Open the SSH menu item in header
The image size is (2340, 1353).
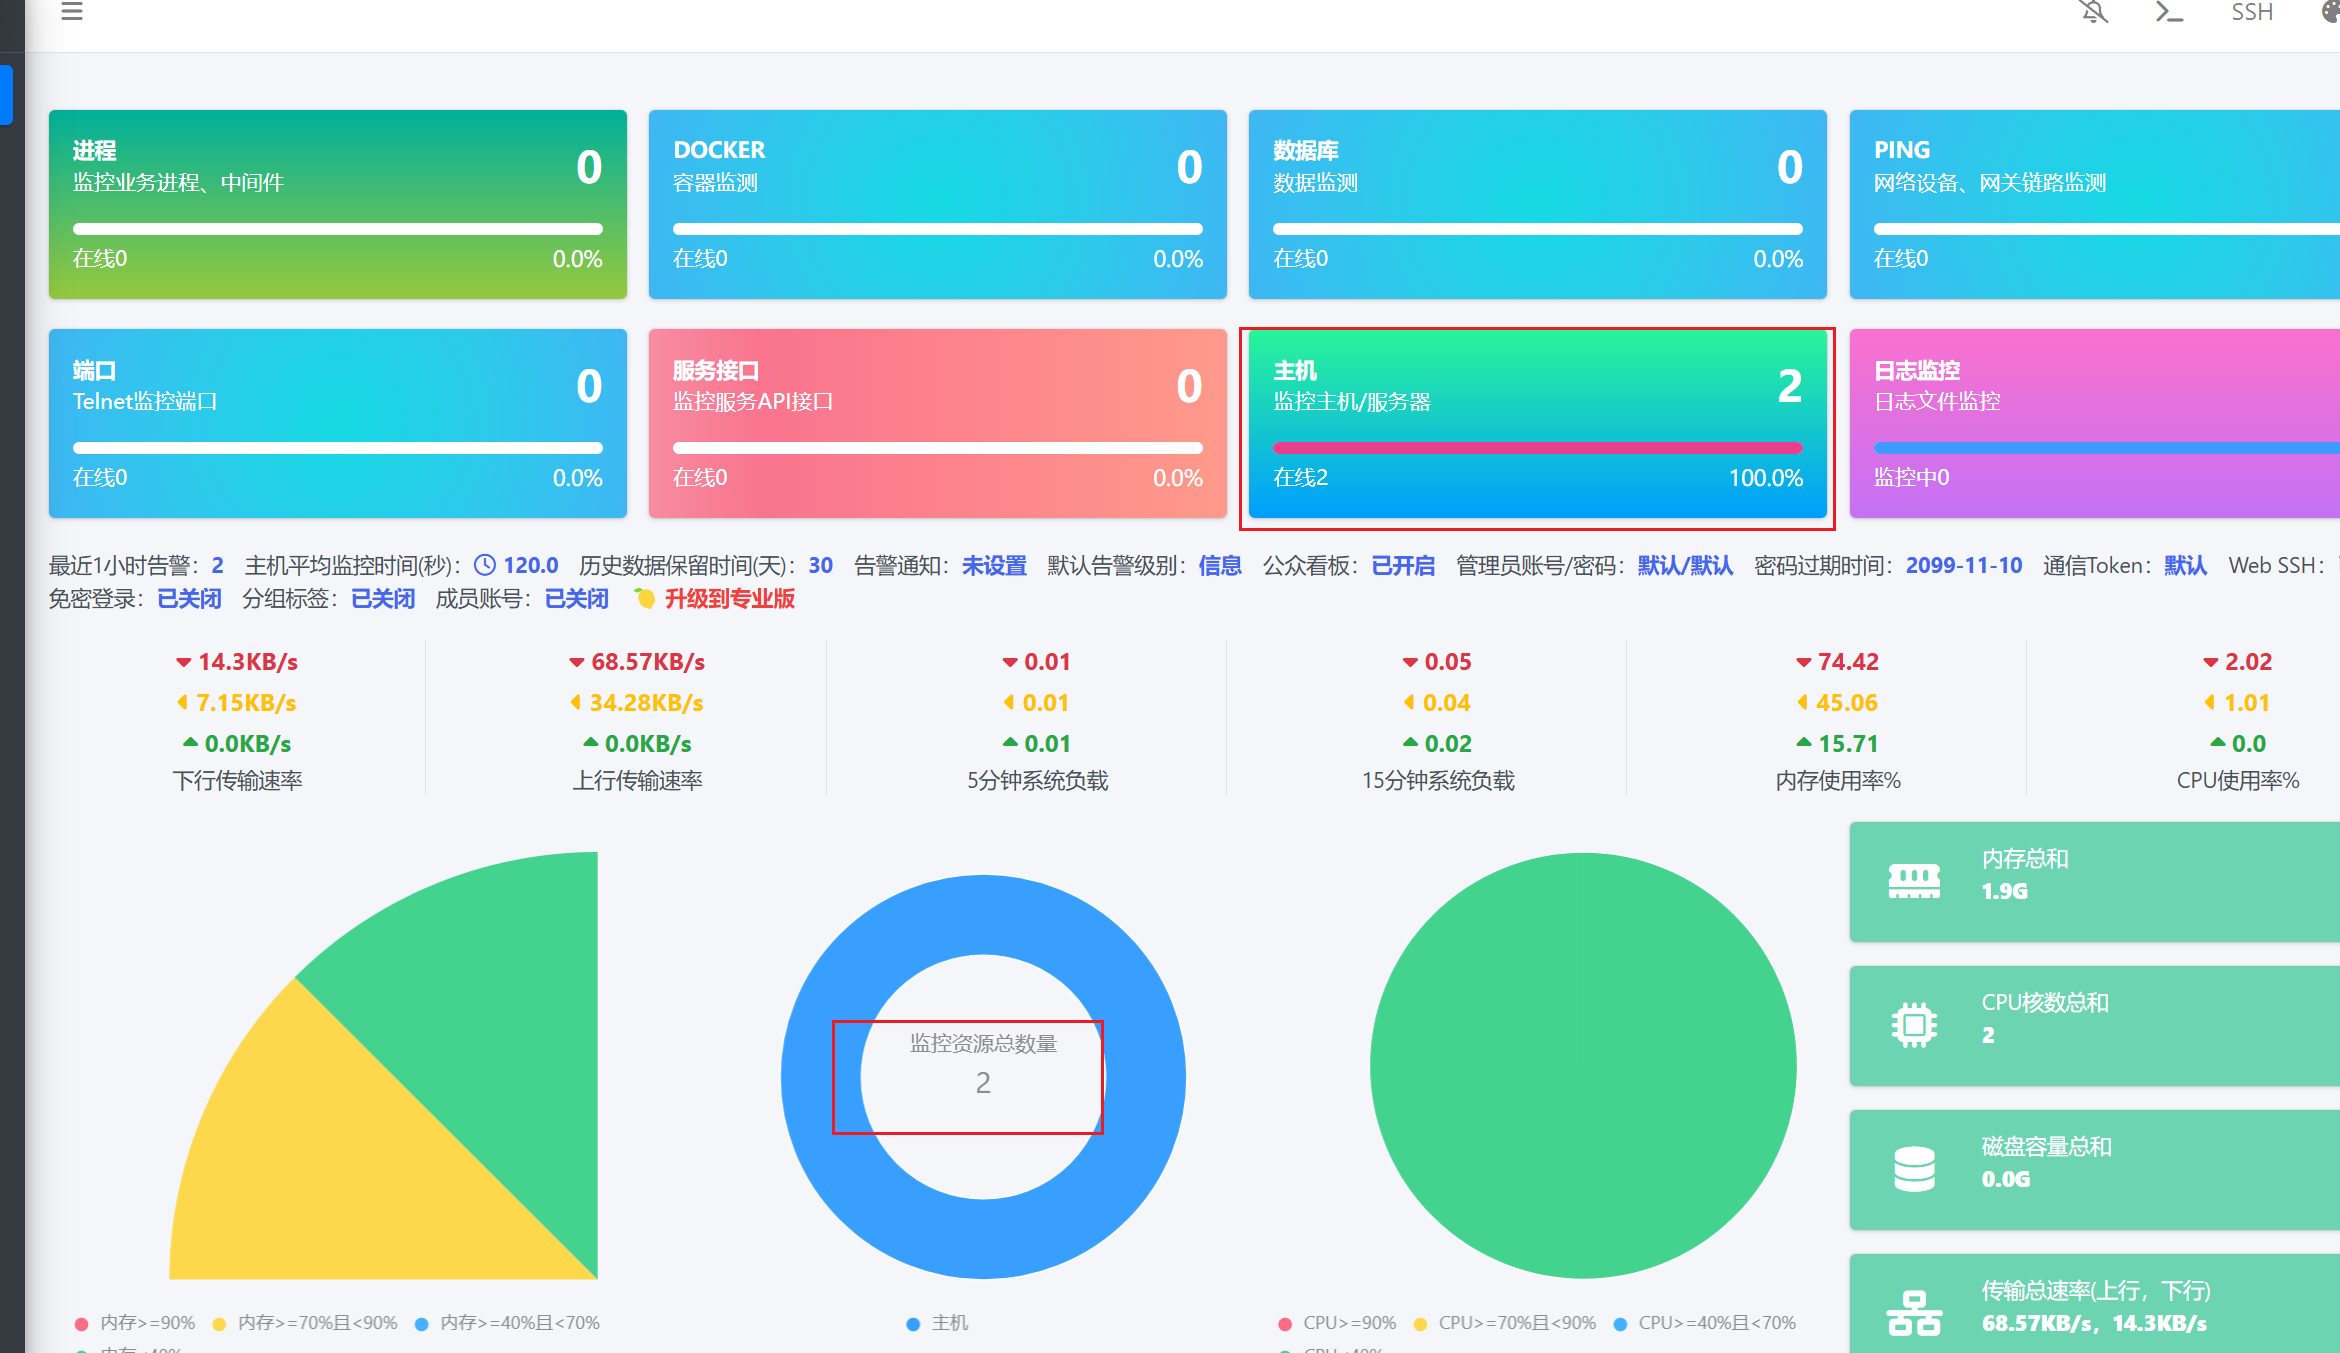[x=2252, y=12]
